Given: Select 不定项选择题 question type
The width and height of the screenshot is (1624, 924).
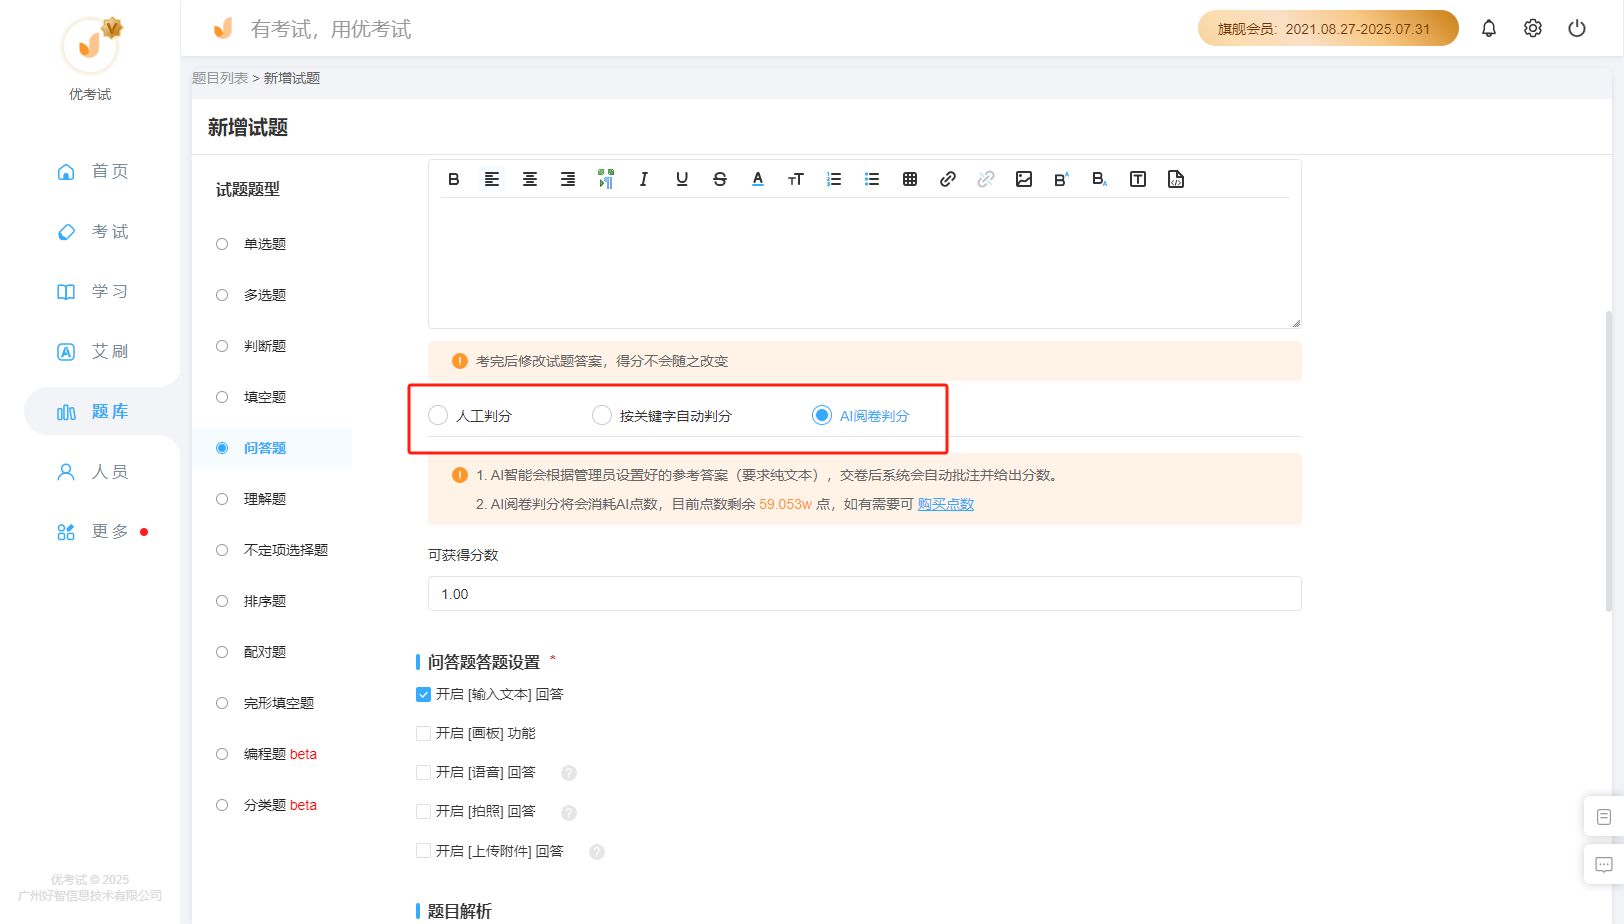Looking at the screenshot, I should coord(272,550).
